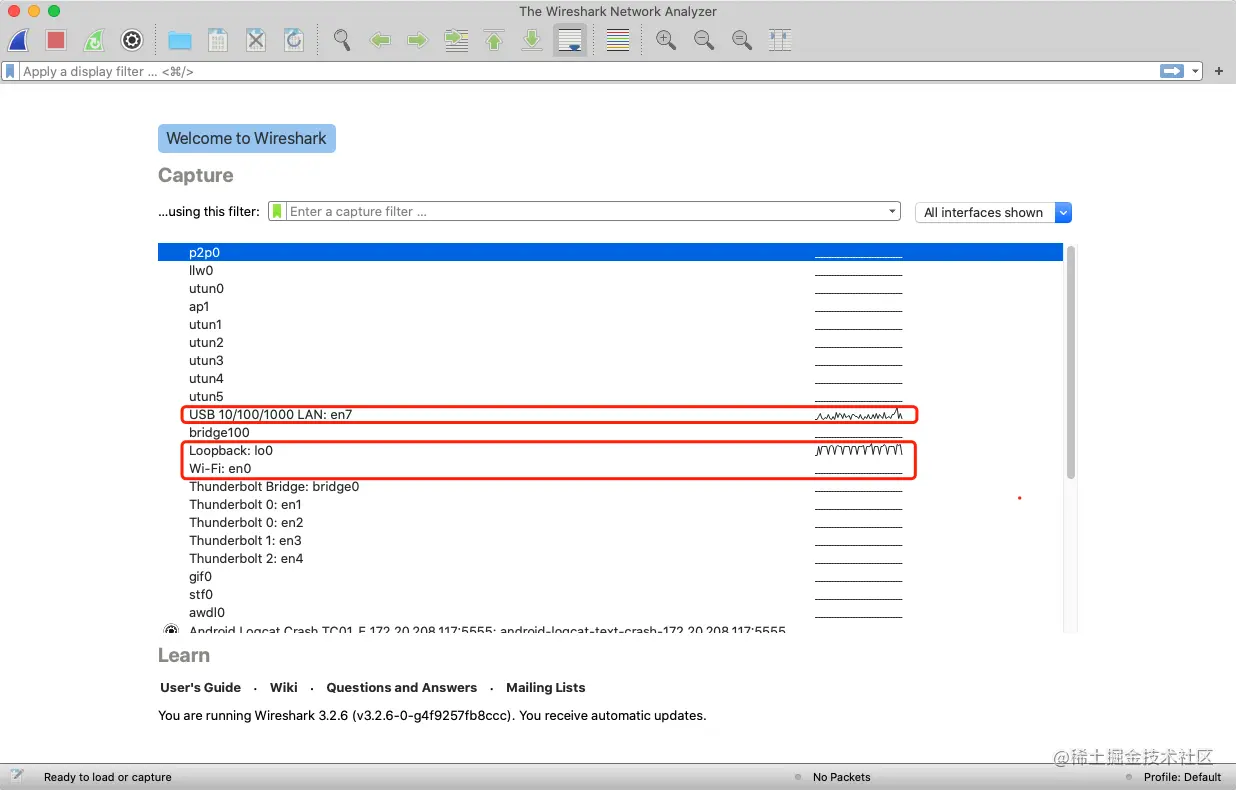The width and height of the screenshot is (1236, 790).
Task: Reload this capture file
Action: pos(294,40)
